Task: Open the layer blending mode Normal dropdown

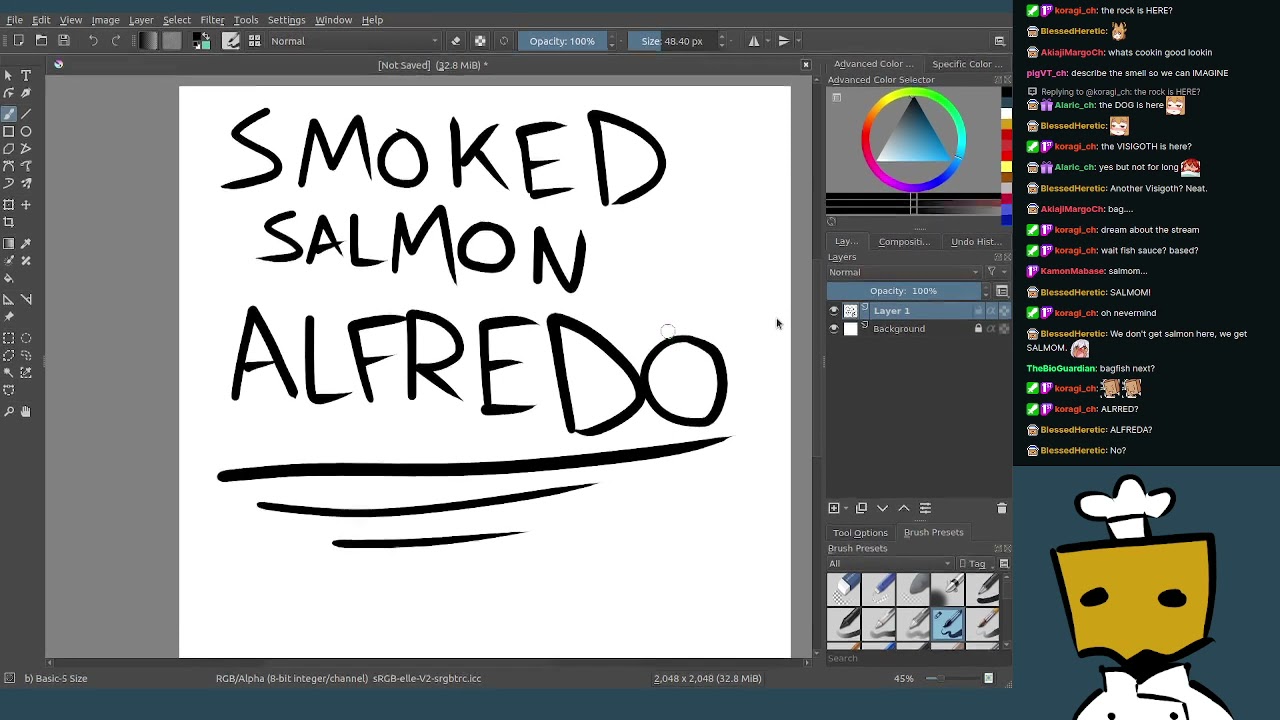Action: click(903, 272)
